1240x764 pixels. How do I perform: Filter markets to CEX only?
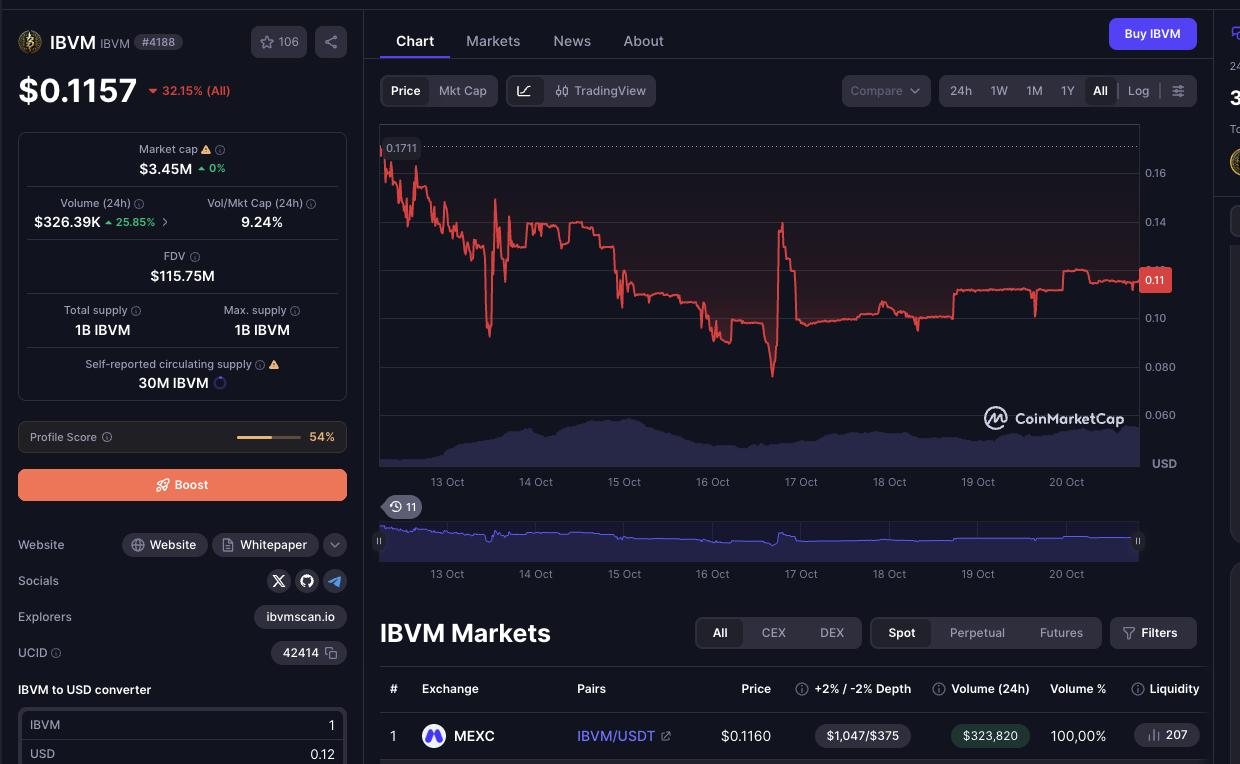click(774, 633)
